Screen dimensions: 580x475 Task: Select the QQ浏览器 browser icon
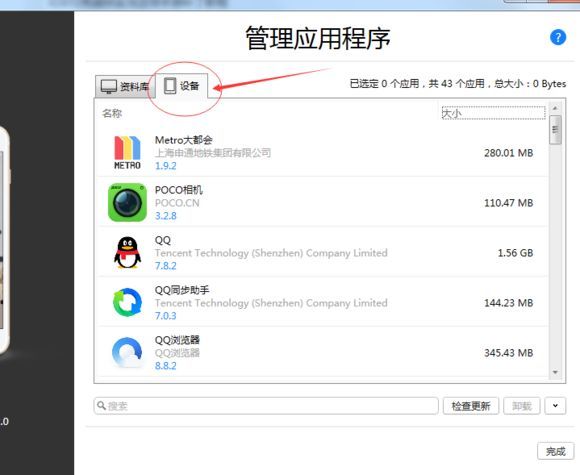coord(127,352)
